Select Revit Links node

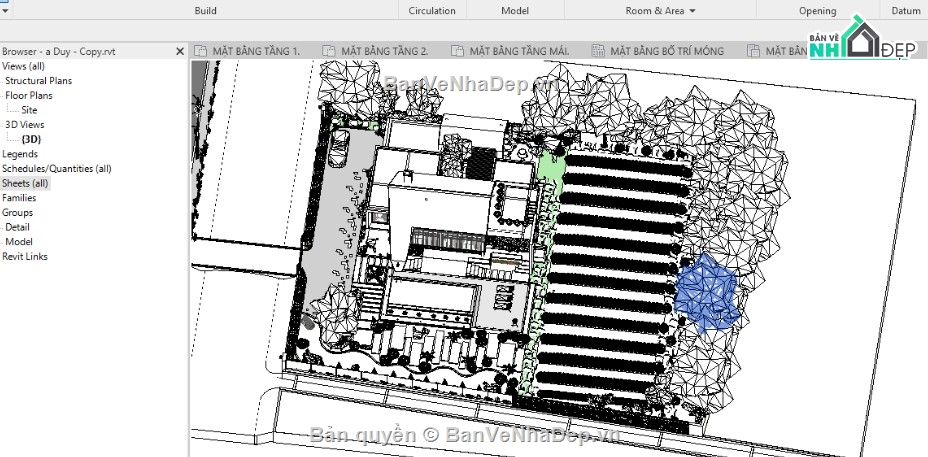click(x=25, y=256)
